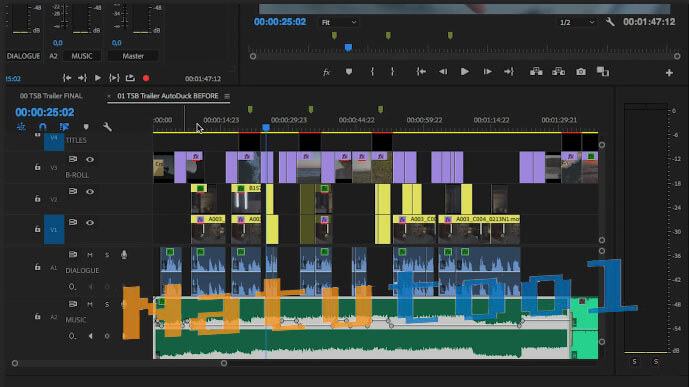Select the 01 TSB Trailer AutoDuck BEFORE tab

tap(167, 96)
